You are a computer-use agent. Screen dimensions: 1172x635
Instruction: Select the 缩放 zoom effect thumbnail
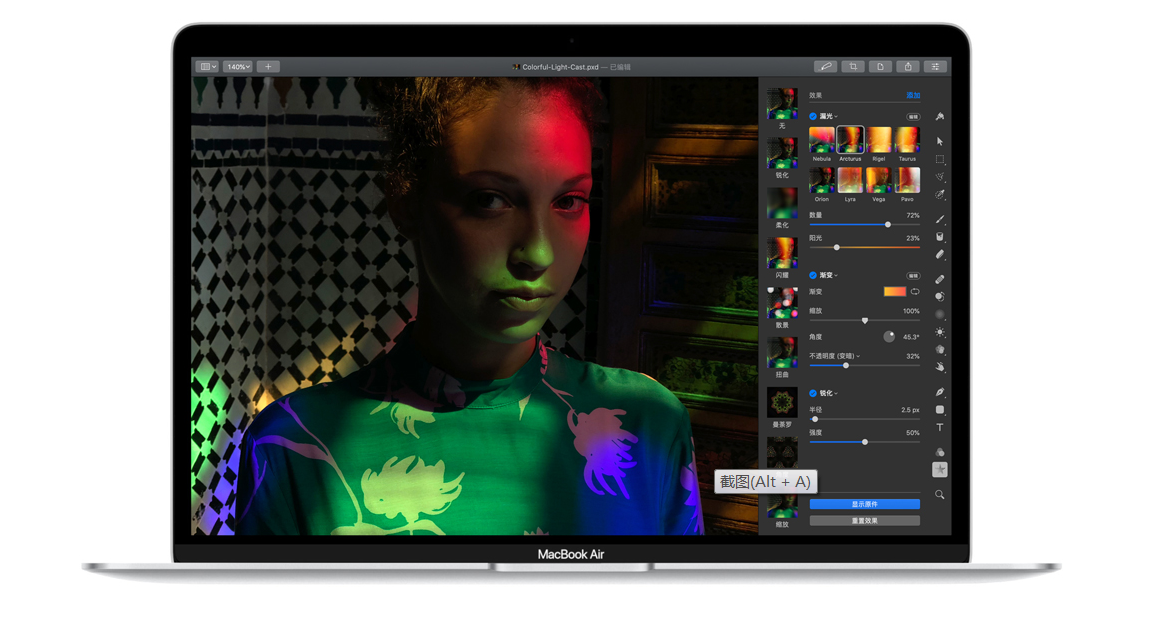pyautogui.click(x=782, y=506)
